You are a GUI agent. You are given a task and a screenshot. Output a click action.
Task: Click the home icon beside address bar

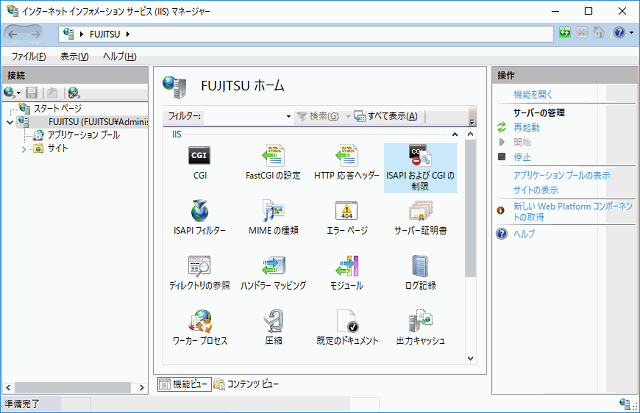[x=598, y=33]
